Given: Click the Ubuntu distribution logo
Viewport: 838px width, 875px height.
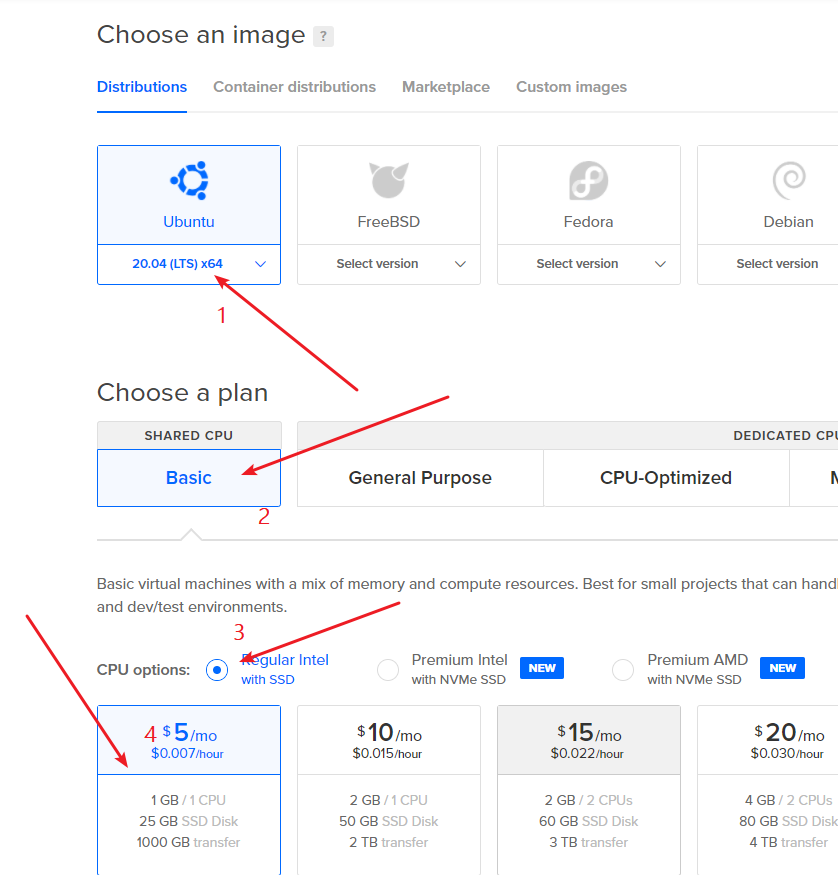Looking at the screenshot, I should [x=189, y=181].
